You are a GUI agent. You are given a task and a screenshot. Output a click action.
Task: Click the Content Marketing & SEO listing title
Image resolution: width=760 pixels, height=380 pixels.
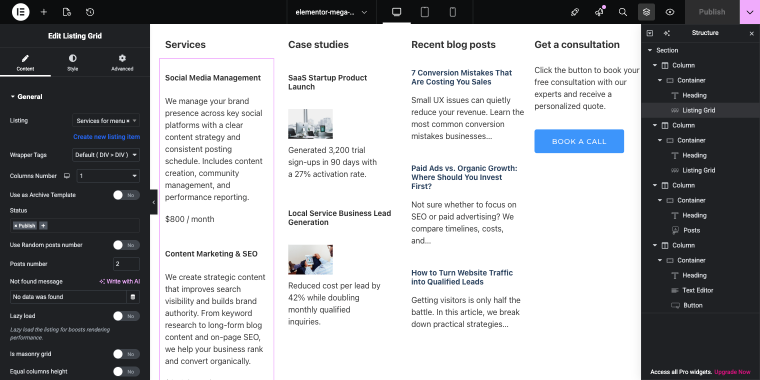(211, 254)
